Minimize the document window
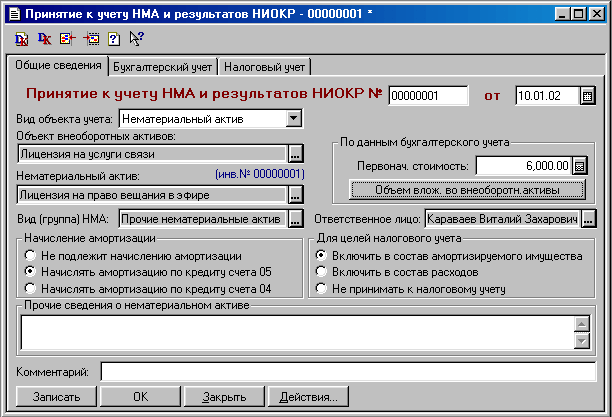The height and width of the screenshot is (417, 612). click(562, 14)
